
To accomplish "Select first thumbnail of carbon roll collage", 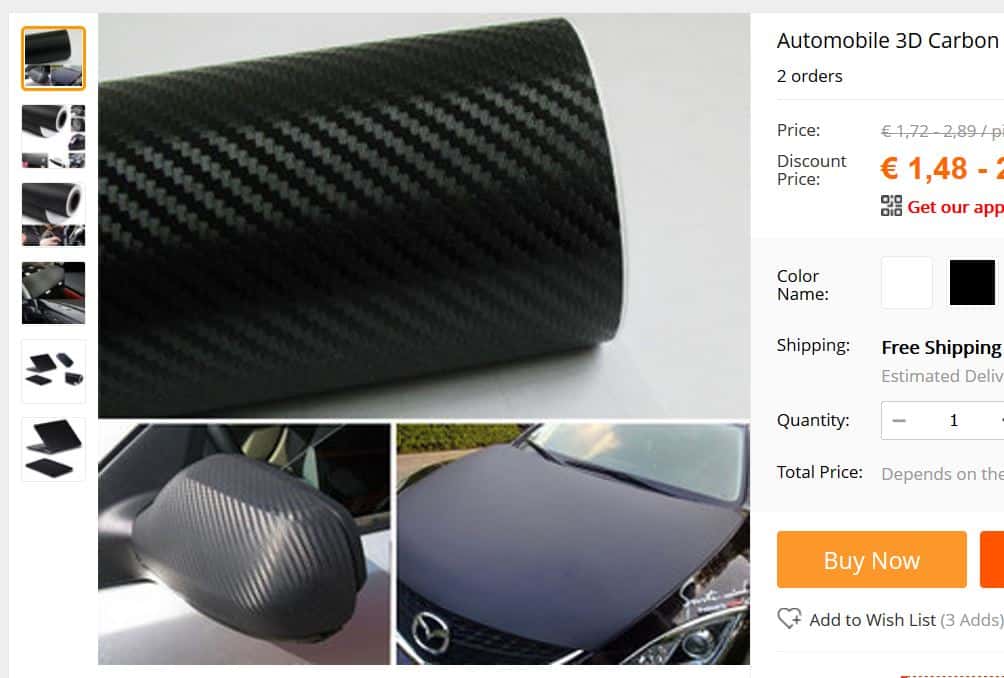I will pos(53,58).
